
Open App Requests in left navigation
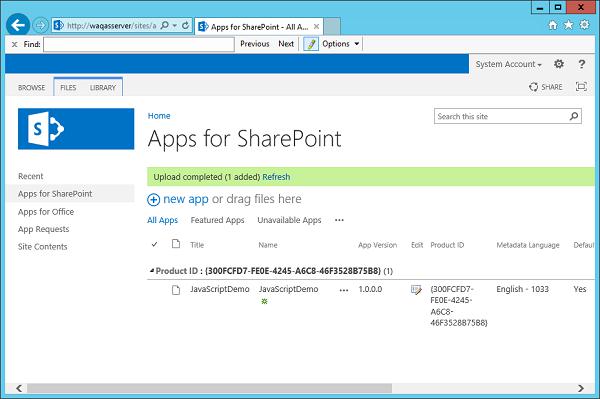tap(44, 229)
